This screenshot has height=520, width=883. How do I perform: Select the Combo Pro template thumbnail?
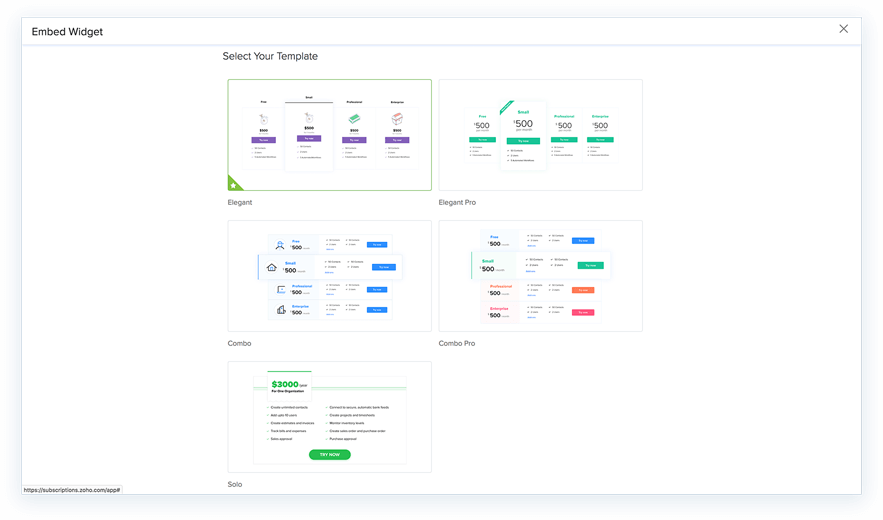(541, 276)
